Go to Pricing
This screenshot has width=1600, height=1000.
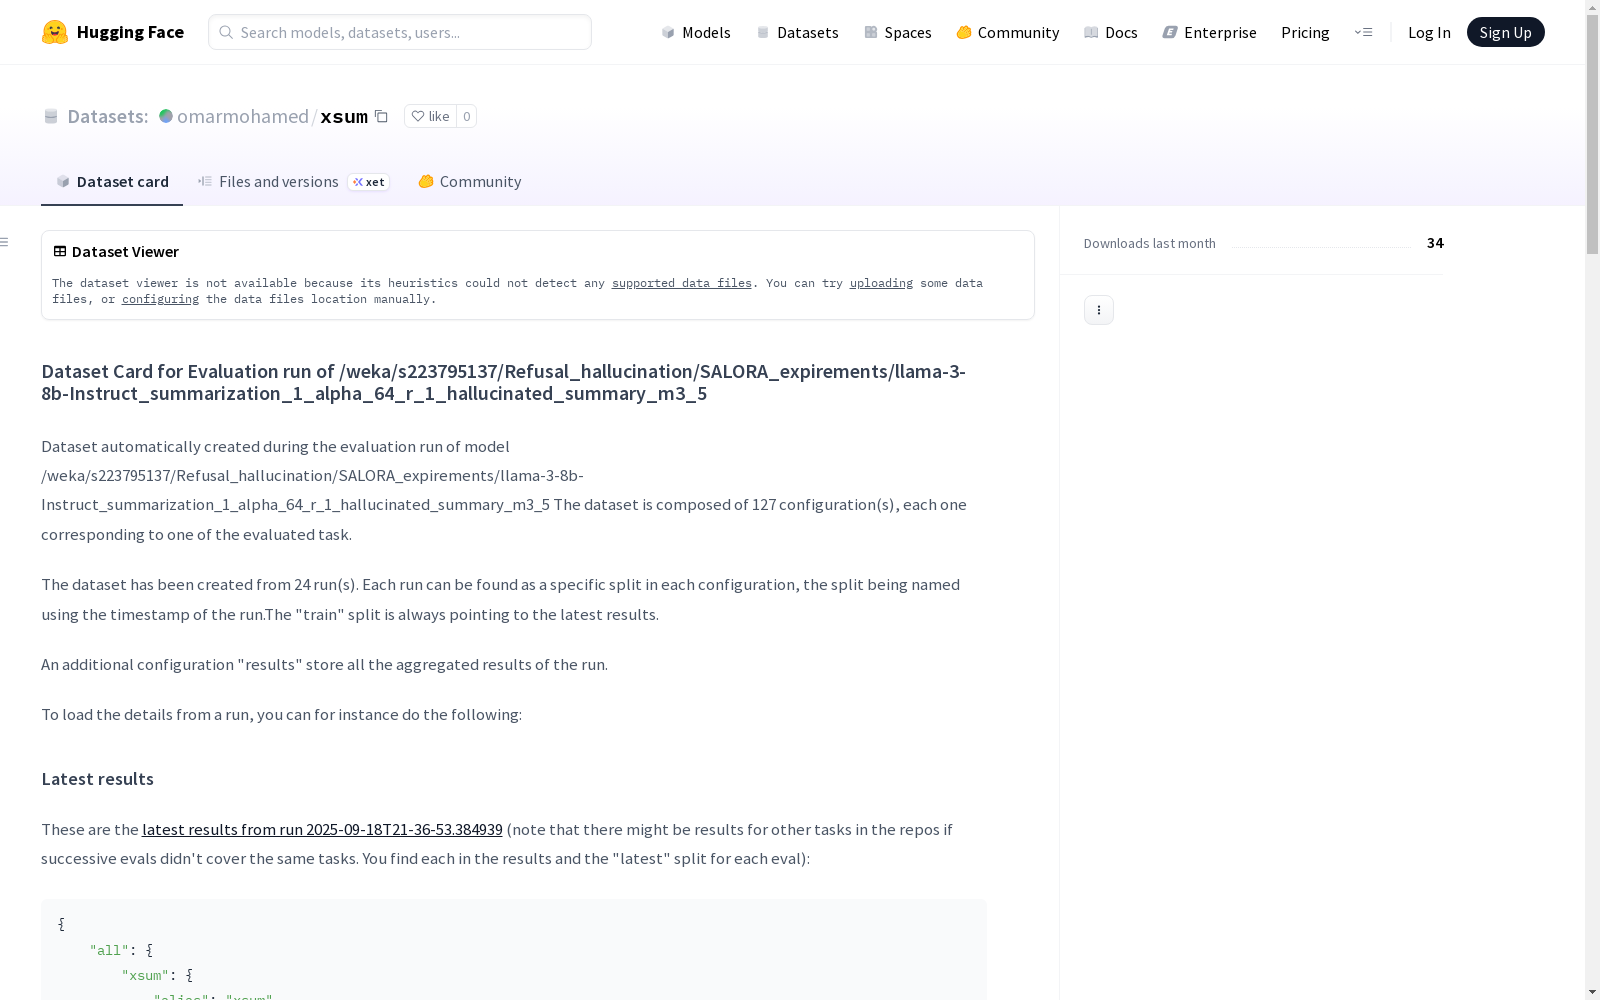tap(1305, 32)
